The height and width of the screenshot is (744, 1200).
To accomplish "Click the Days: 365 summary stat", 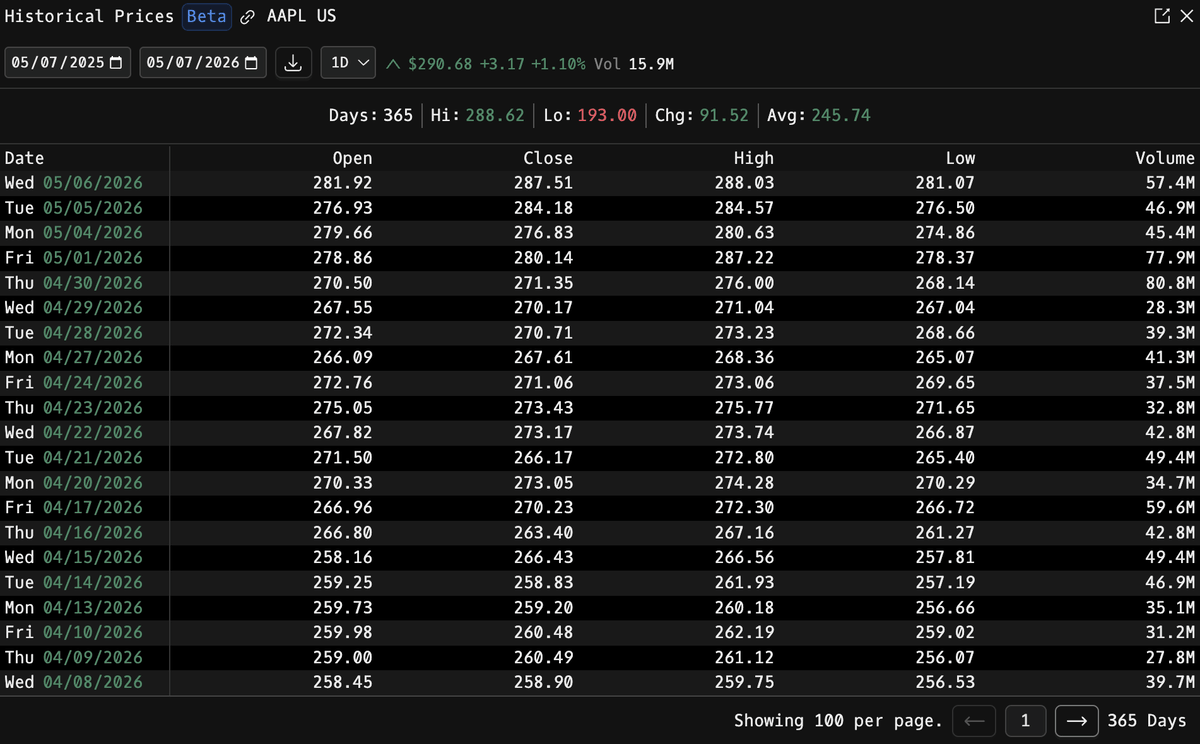I will (371, 115).
